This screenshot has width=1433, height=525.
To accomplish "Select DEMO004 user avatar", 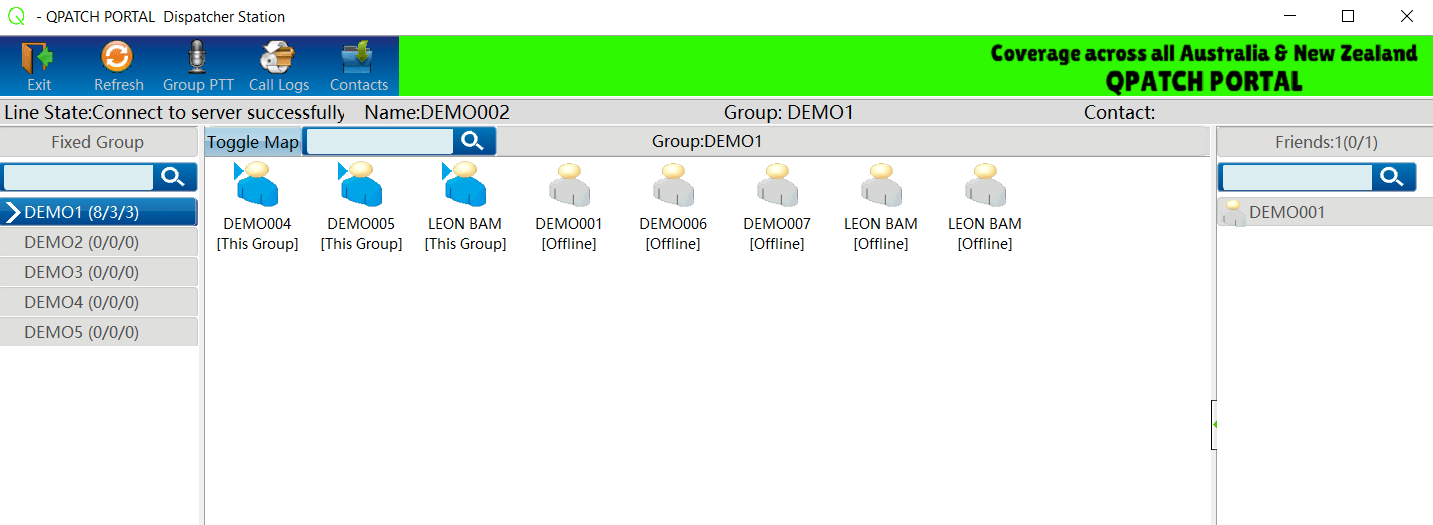I will click(257, 184).
